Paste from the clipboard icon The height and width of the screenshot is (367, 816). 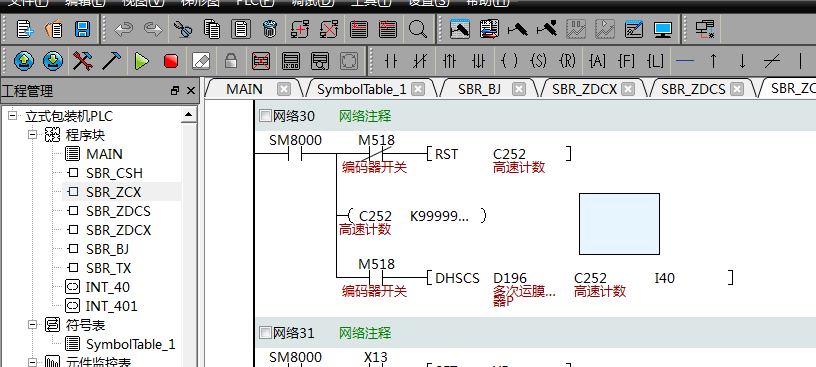click(240, 29)
